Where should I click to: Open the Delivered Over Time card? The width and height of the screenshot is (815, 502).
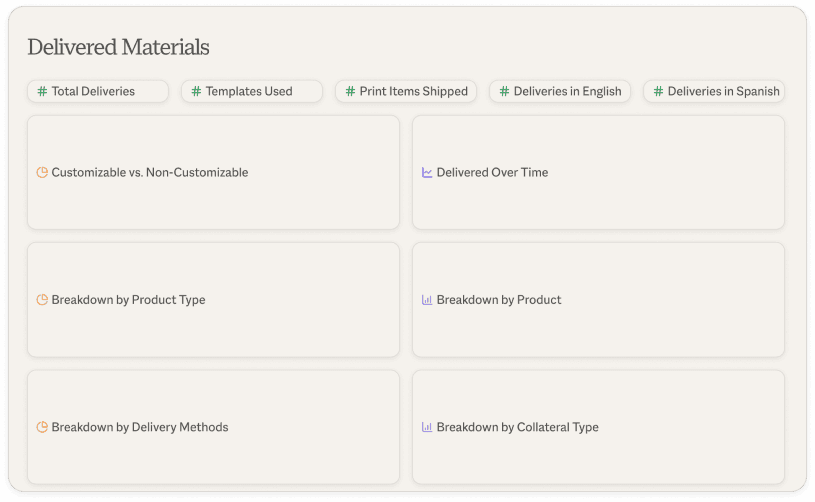(598, 172)
